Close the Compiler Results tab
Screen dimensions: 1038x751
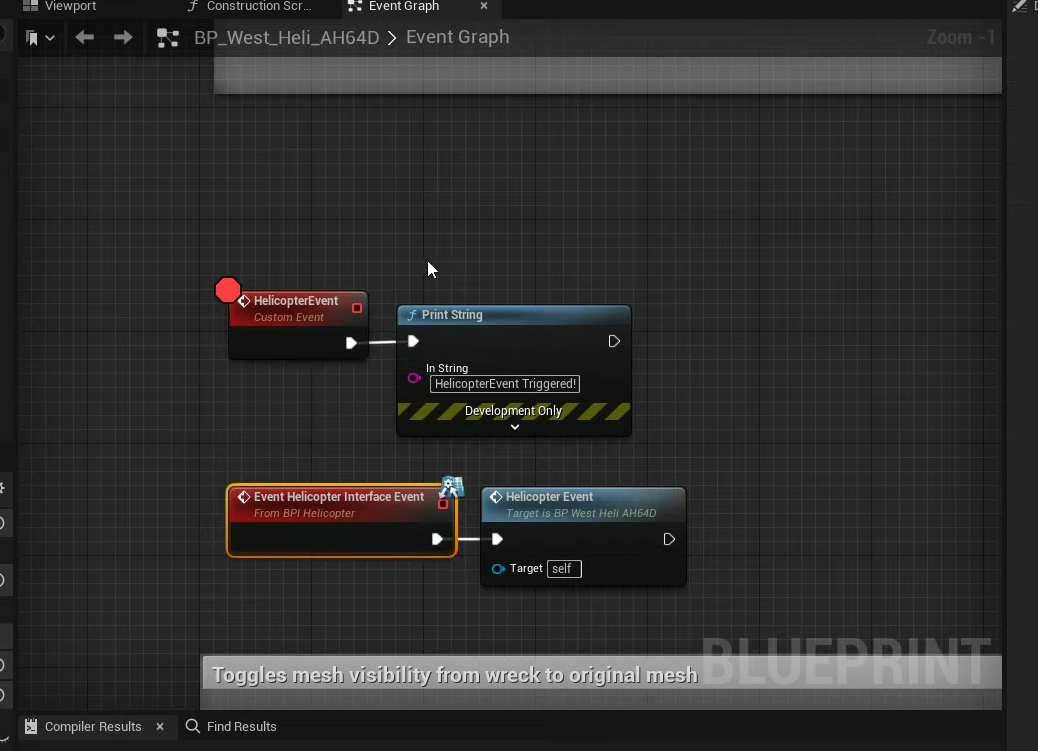click(x=160, y=727)
